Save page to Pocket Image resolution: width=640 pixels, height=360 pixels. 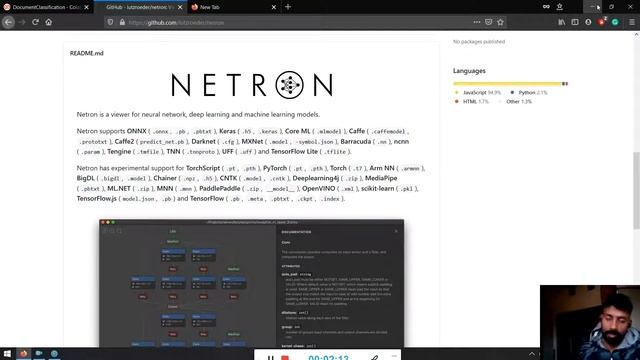(489, 22)
